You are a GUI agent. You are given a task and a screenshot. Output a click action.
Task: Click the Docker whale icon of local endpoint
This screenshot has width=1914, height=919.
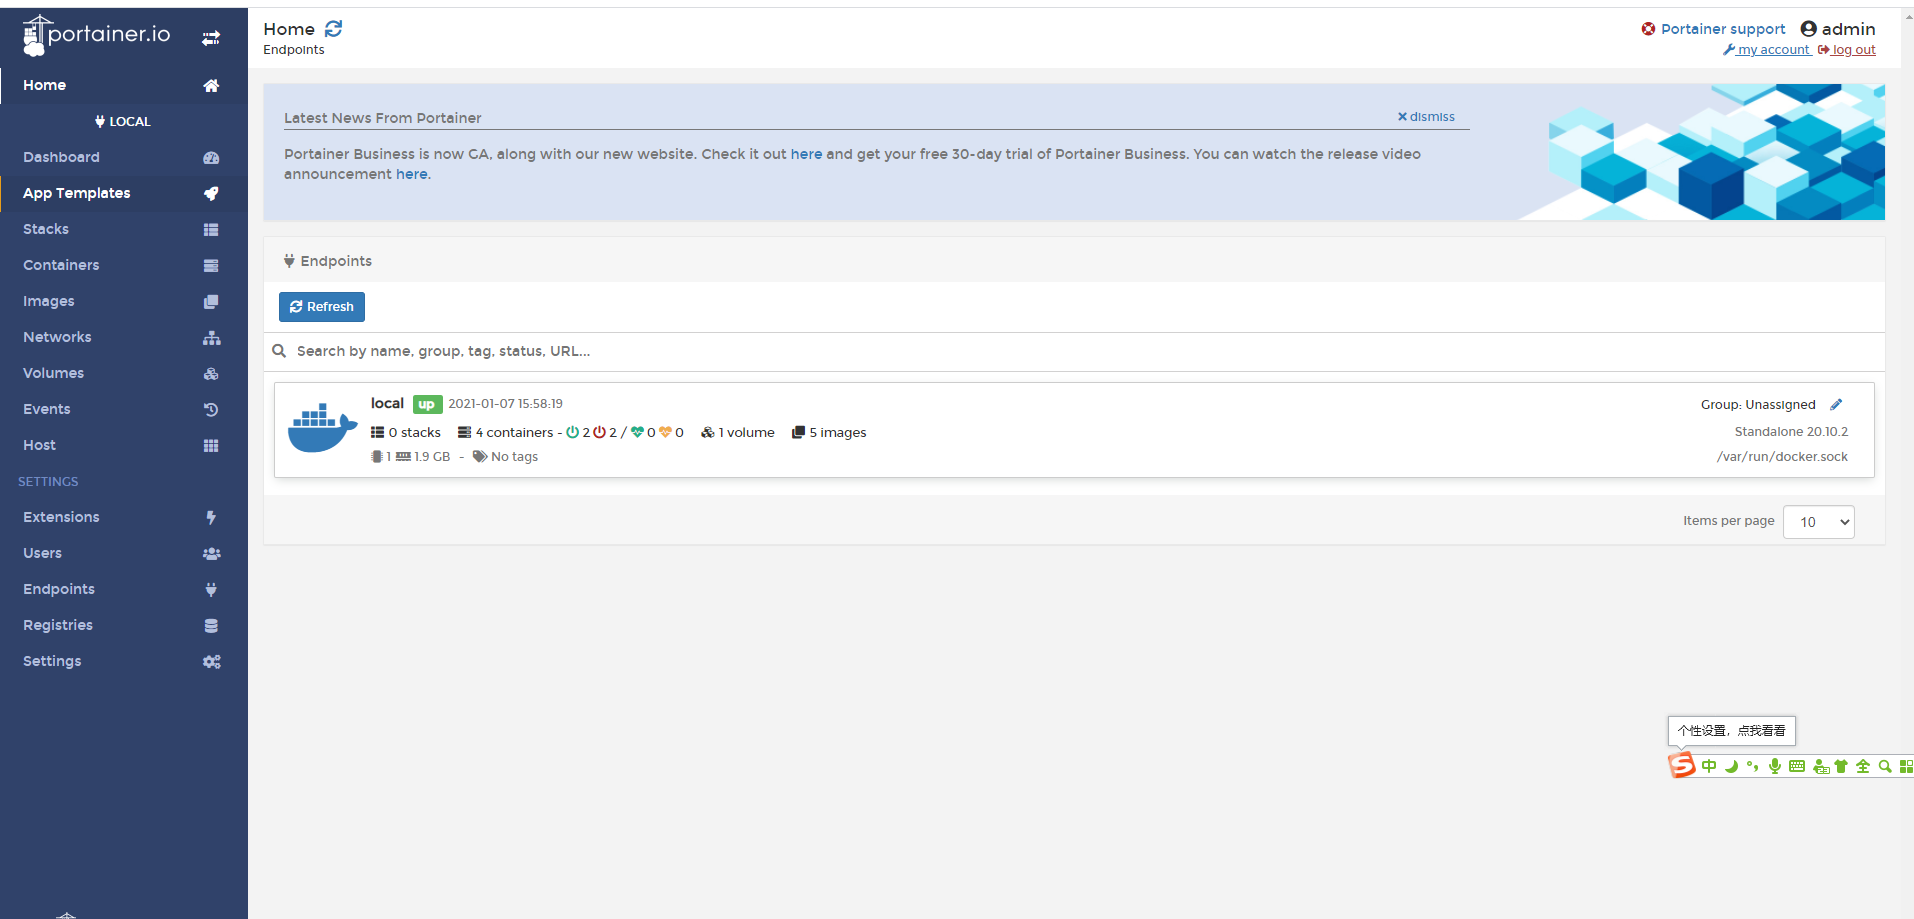[x=322, y=428]
